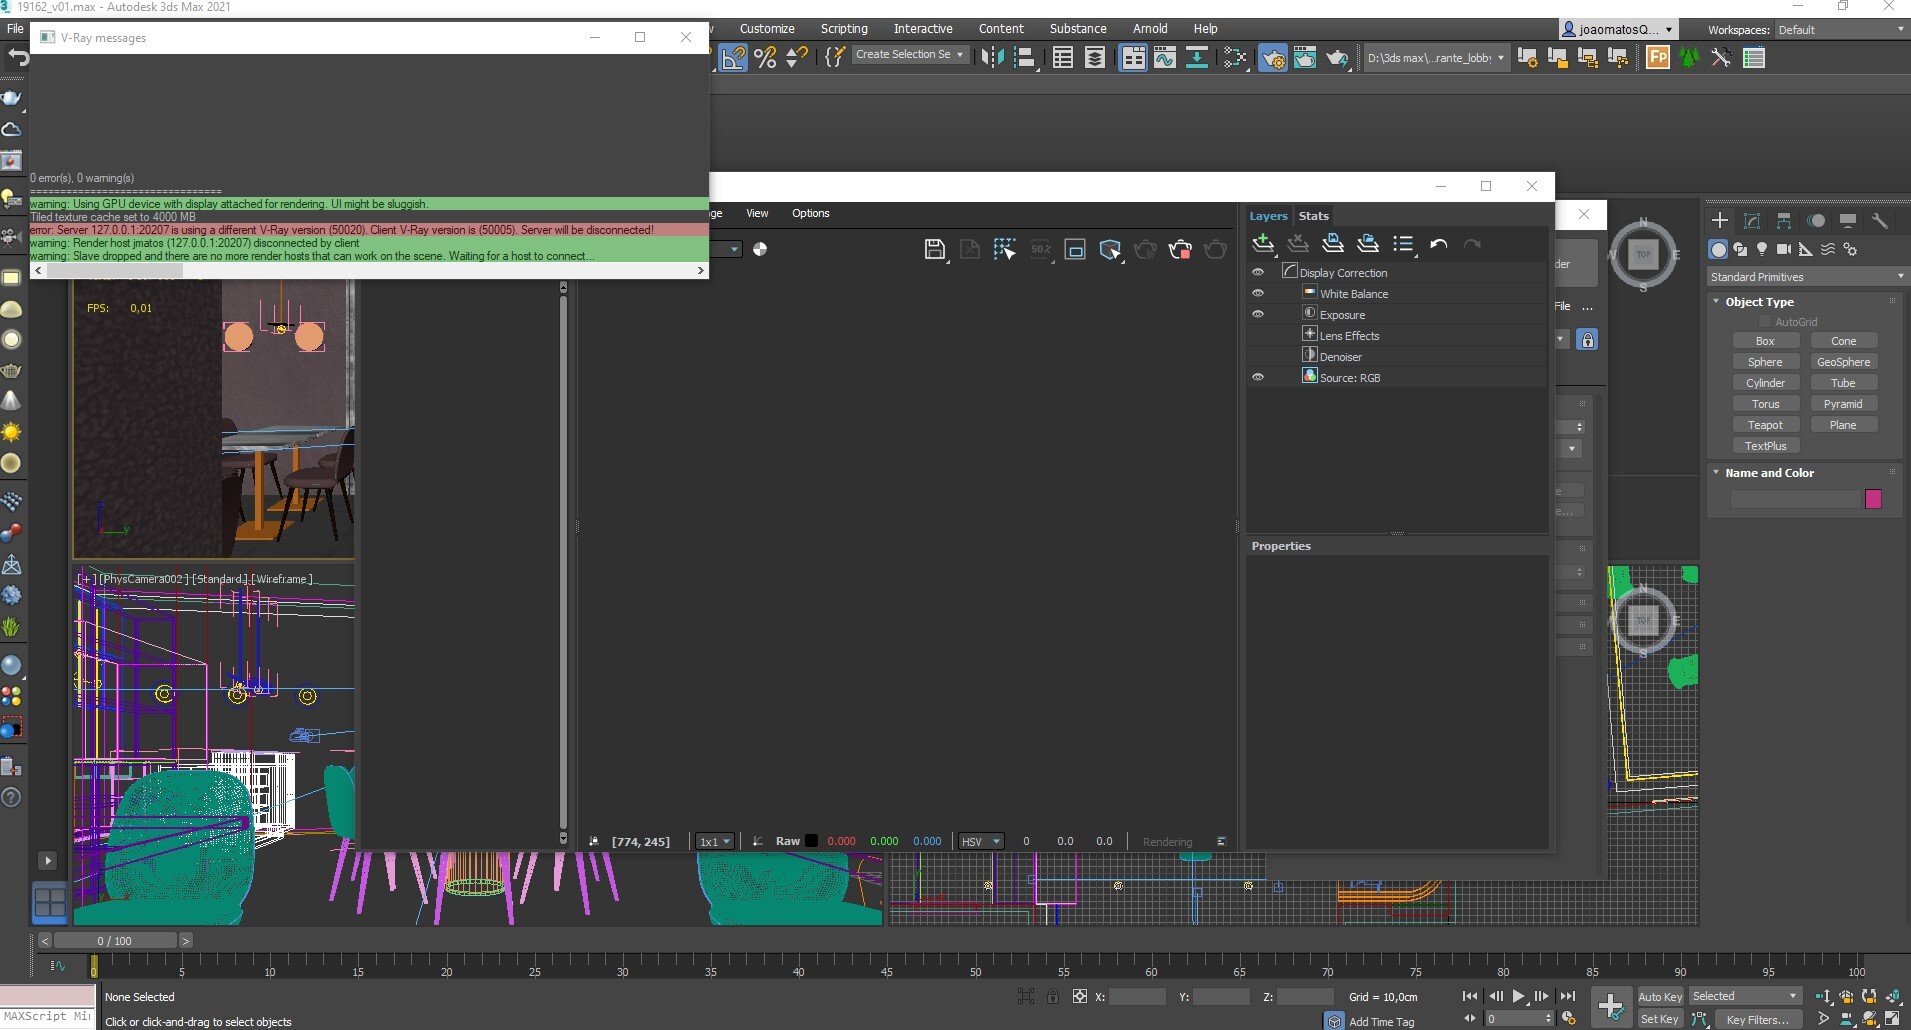Hide the Exposure layer
The image size is (1911, 1030).
(1258, 314)
